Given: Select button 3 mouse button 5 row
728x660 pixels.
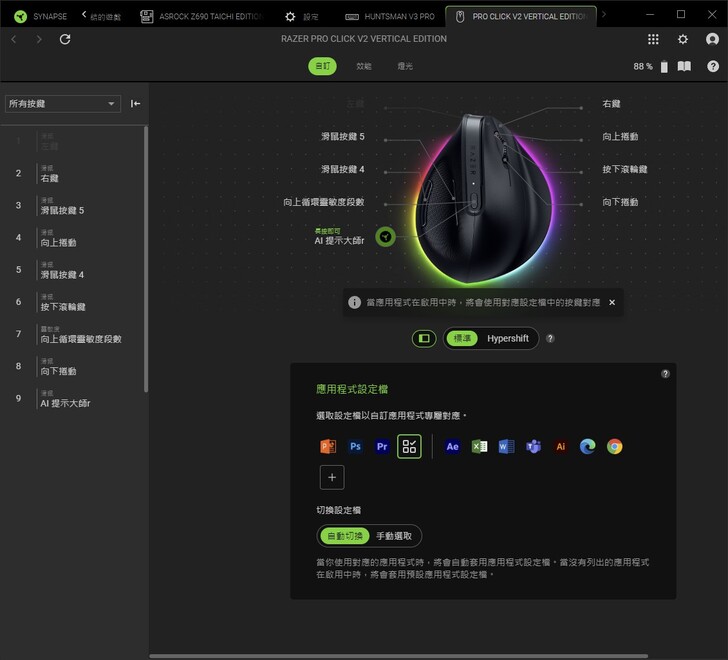Looking at the screenshot, I should pyautogui.click(x=74, y=205).
